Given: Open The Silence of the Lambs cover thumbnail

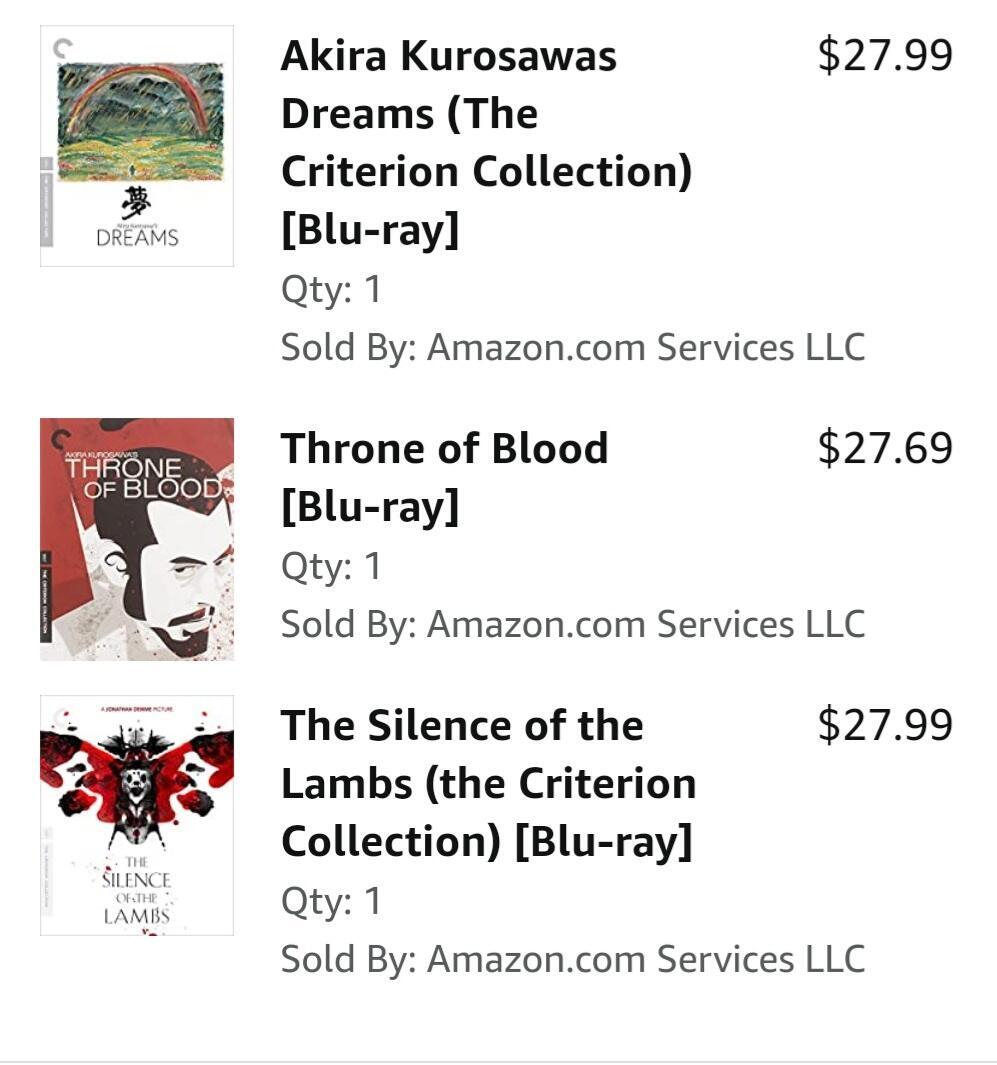Looking at the screenshot, I should (137, 815).
